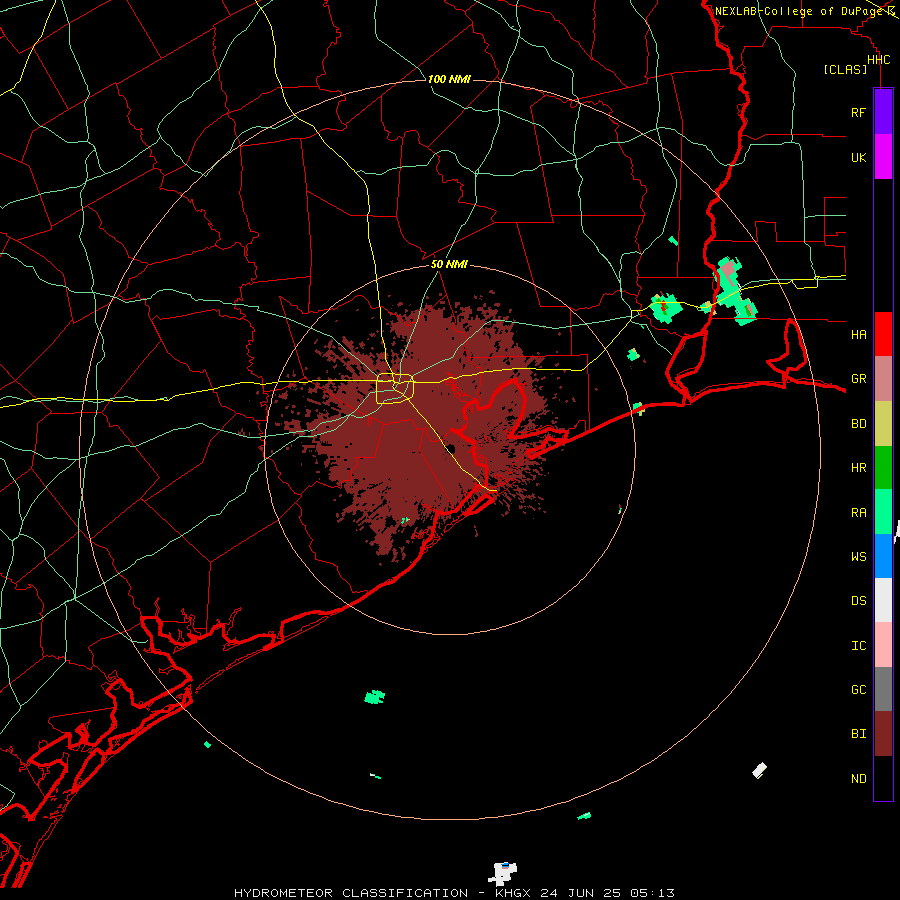Click the ND legend label
This screenshot has height=900, width=900.
coord(859,778)
